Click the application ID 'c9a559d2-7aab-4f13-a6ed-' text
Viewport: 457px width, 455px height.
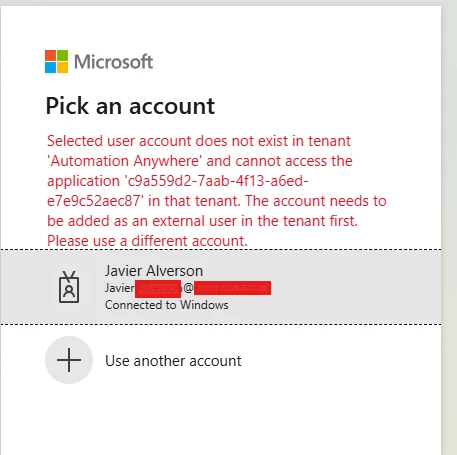click(x=216, y=181)
